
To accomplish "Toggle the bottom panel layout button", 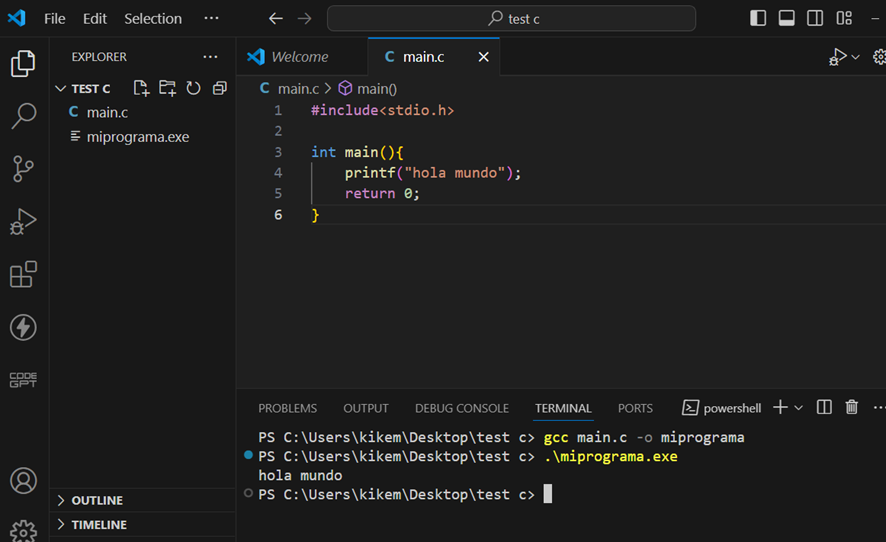I will (787, 18).
